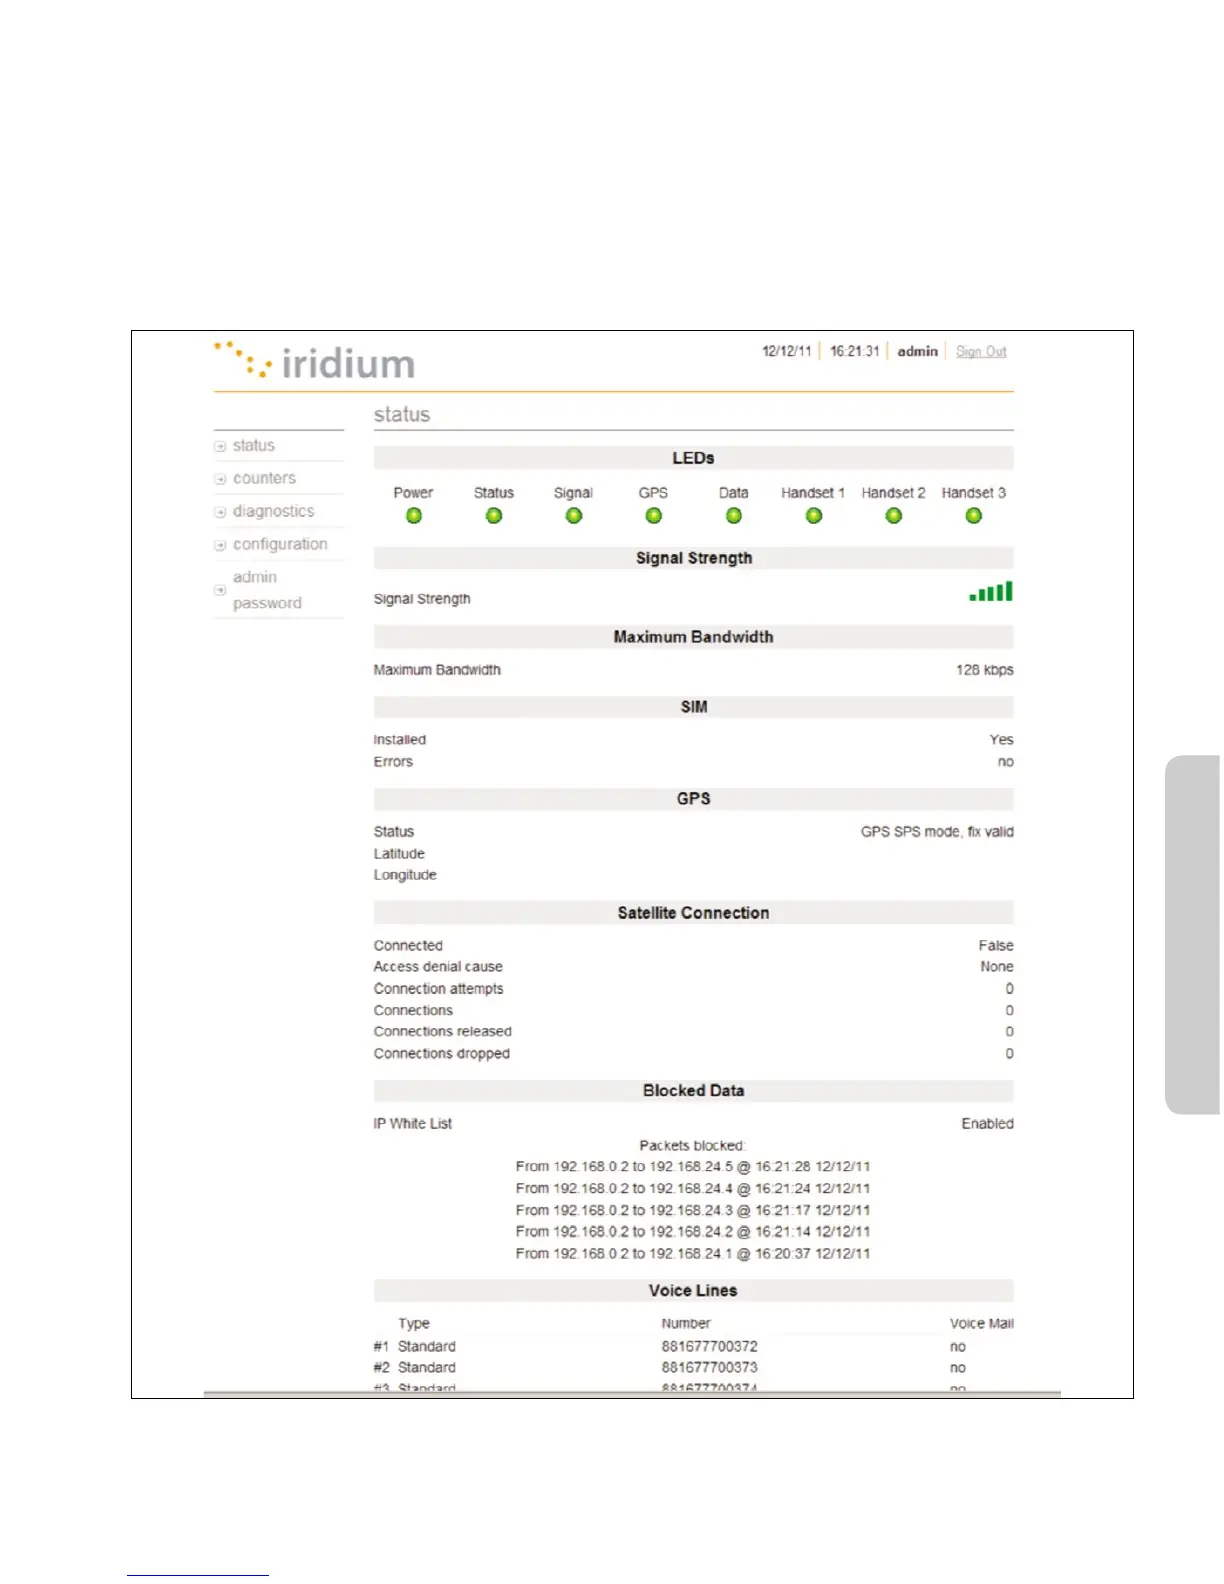This screenshot has width=1224, height=1584.
Task: Click the arrow icon beside configuration
Action: pos(220,546)
